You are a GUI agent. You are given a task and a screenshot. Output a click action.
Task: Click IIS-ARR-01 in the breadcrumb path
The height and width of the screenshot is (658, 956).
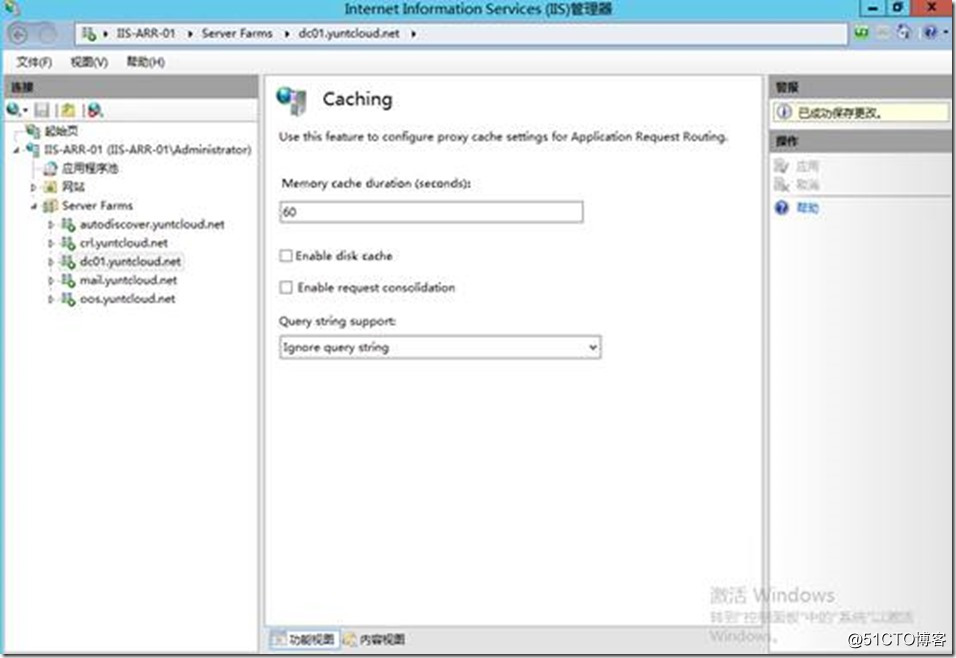[x=146, y=34]
